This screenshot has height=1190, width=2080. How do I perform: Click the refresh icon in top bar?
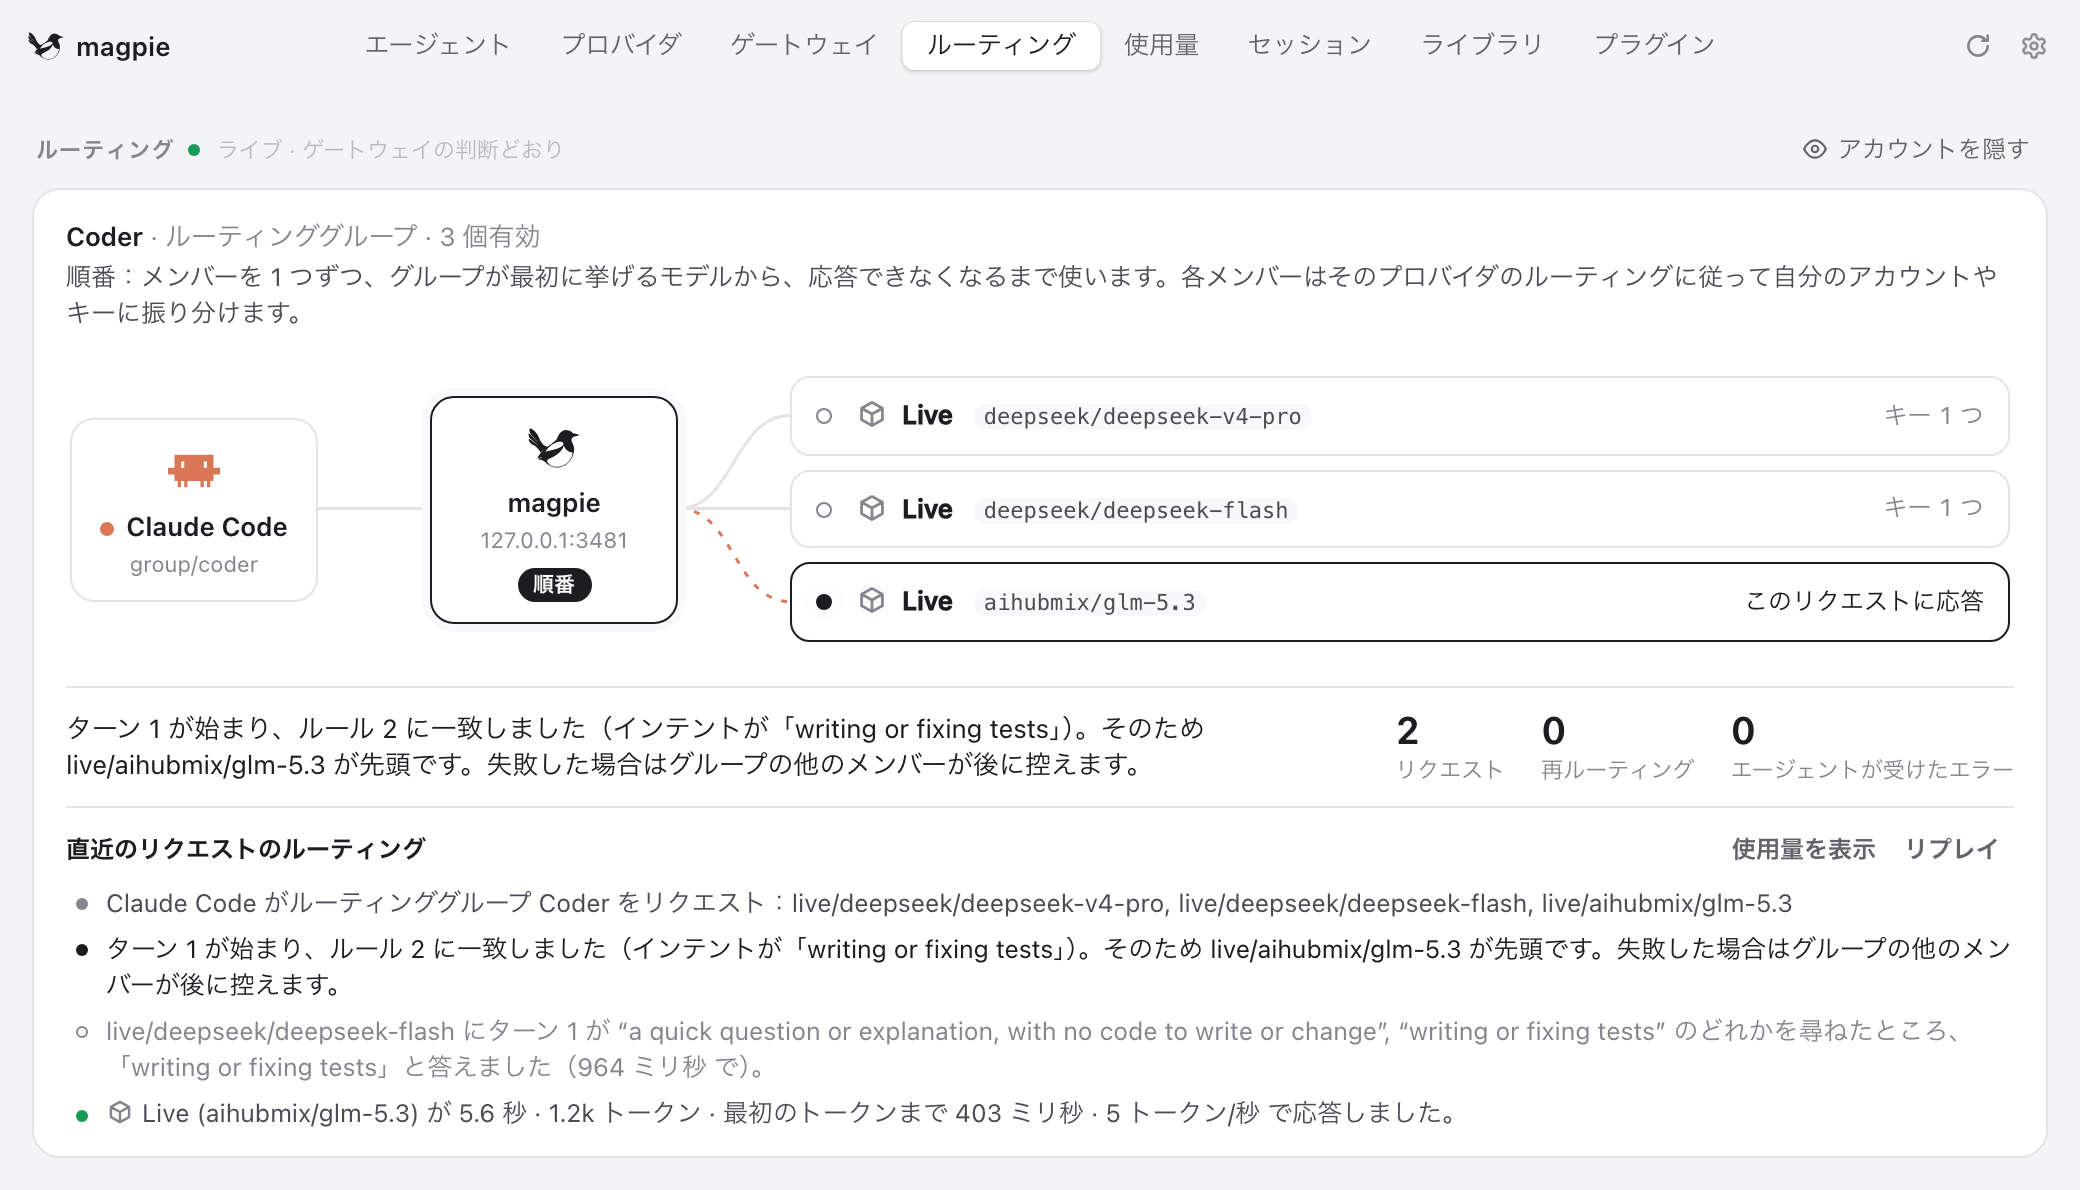click(x=1977, y=46)
